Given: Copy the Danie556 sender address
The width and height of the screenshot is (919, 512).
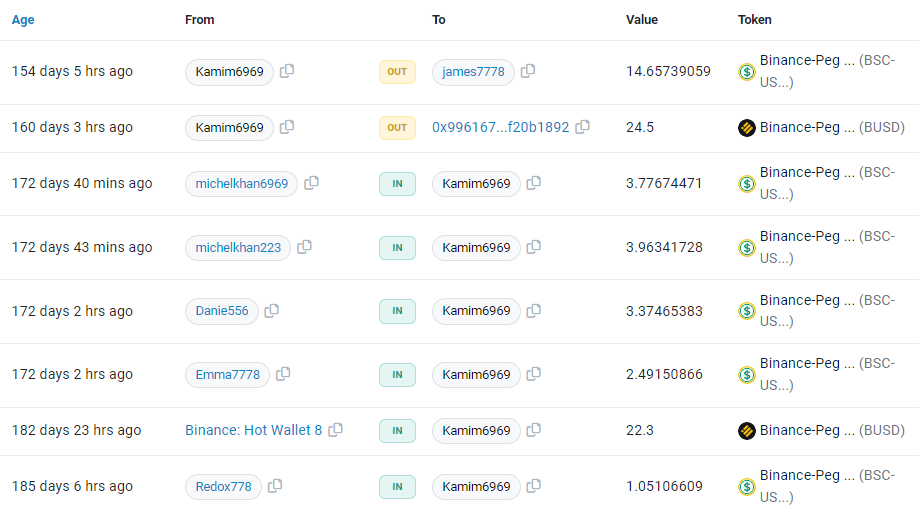Looking at the screenshot, I should 271,310.
